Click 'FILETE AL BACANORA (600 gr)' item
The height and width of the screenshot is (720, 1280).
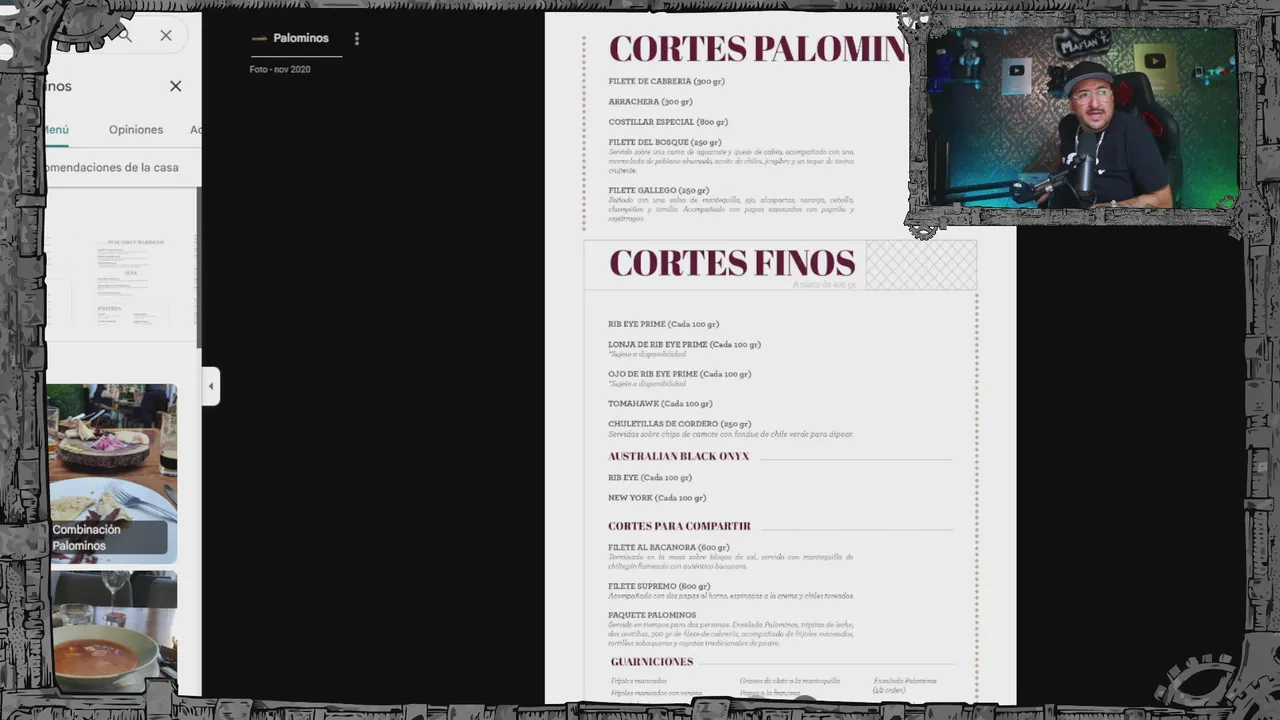668,547
